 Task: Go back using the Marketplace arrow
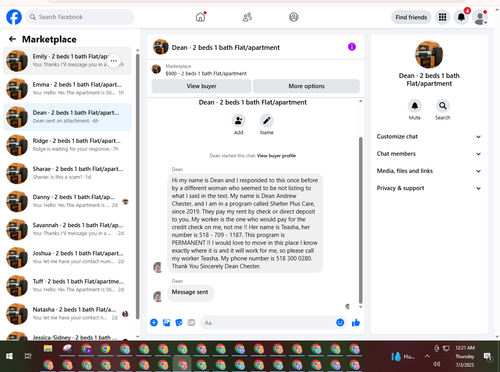point(12,39)
